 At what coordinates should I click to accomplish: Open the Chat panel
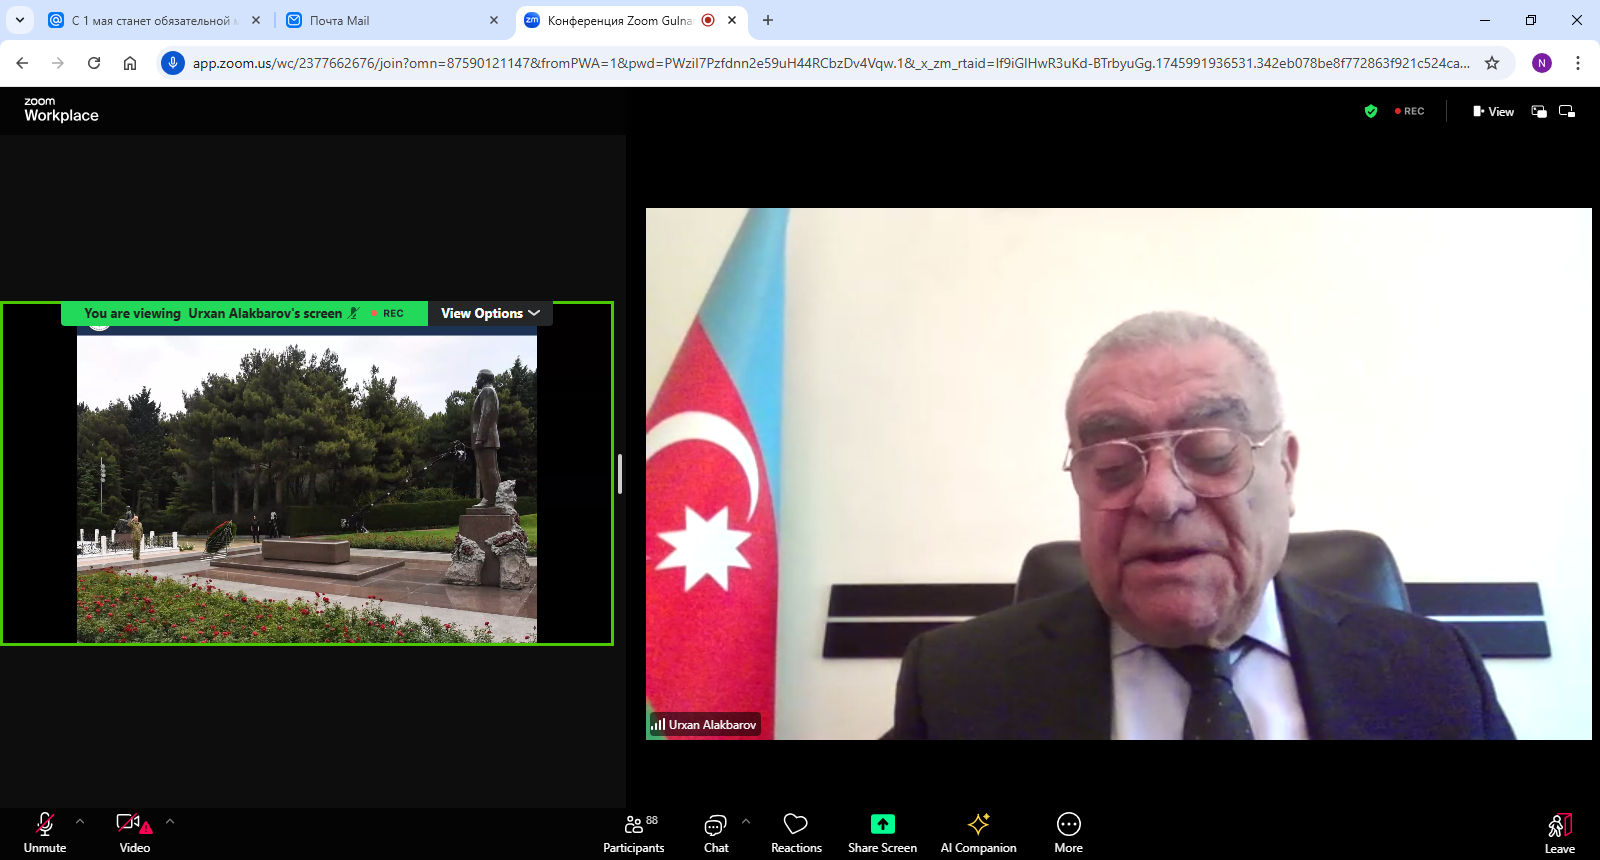coord(716,832)
